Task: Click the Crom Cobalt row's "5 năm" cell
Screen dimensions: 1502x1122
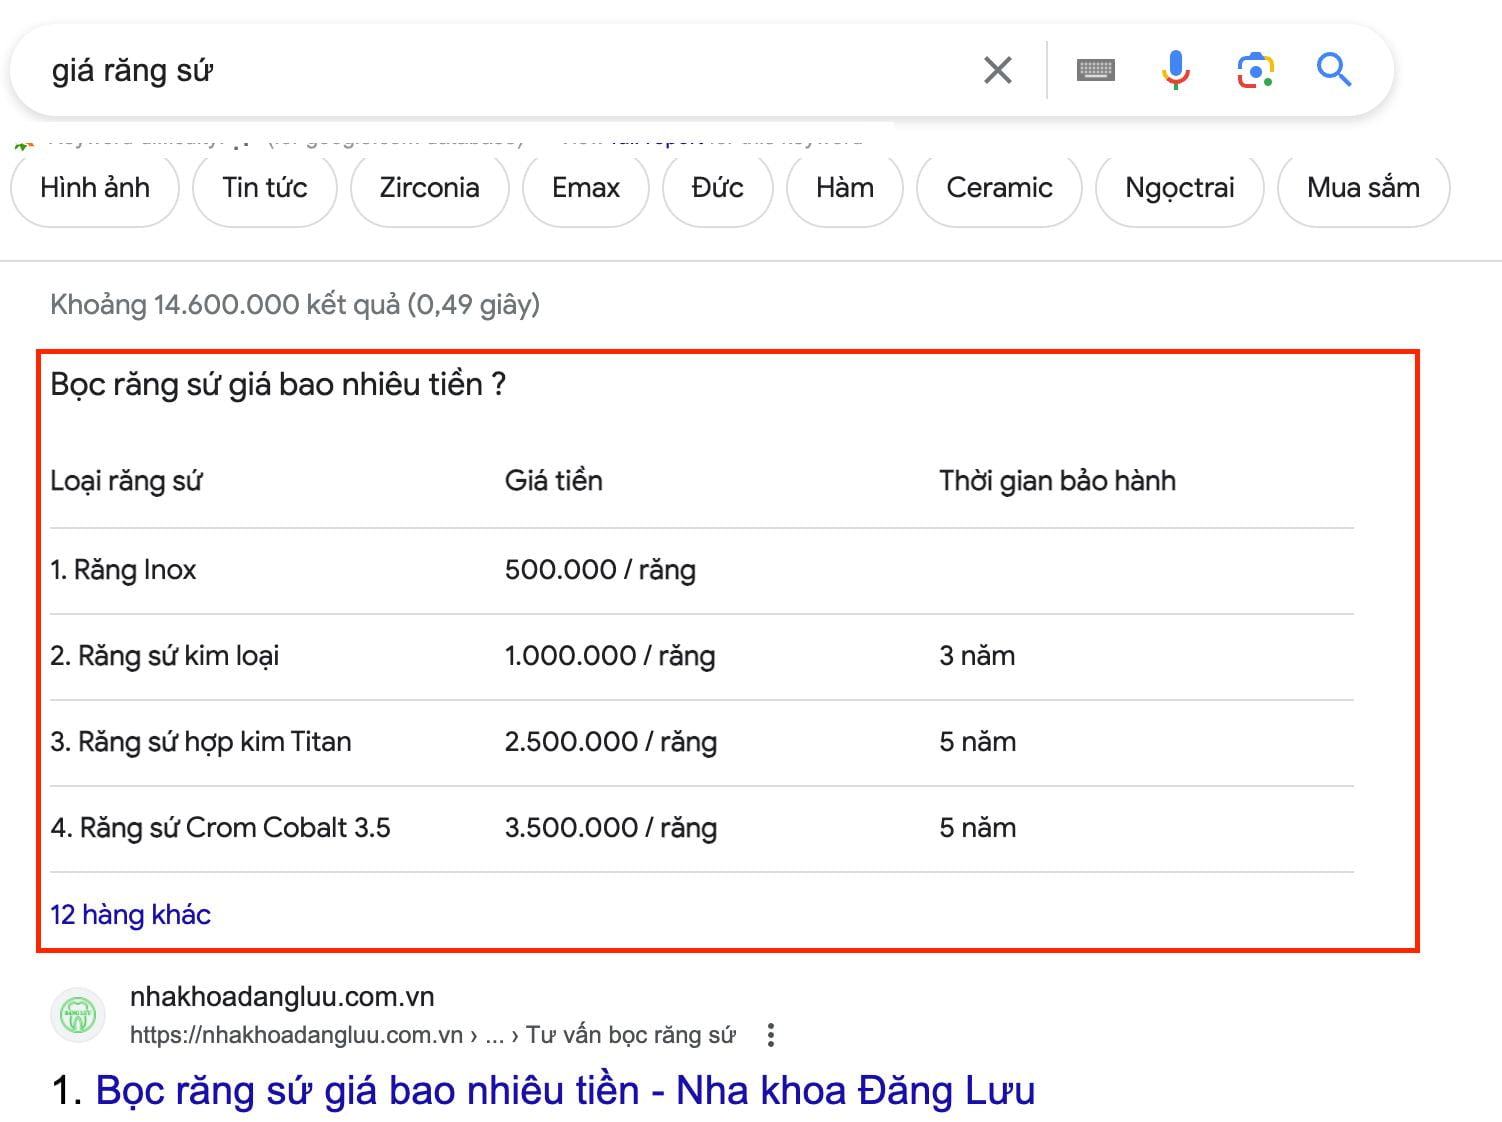Action: [x=977, y=828]
